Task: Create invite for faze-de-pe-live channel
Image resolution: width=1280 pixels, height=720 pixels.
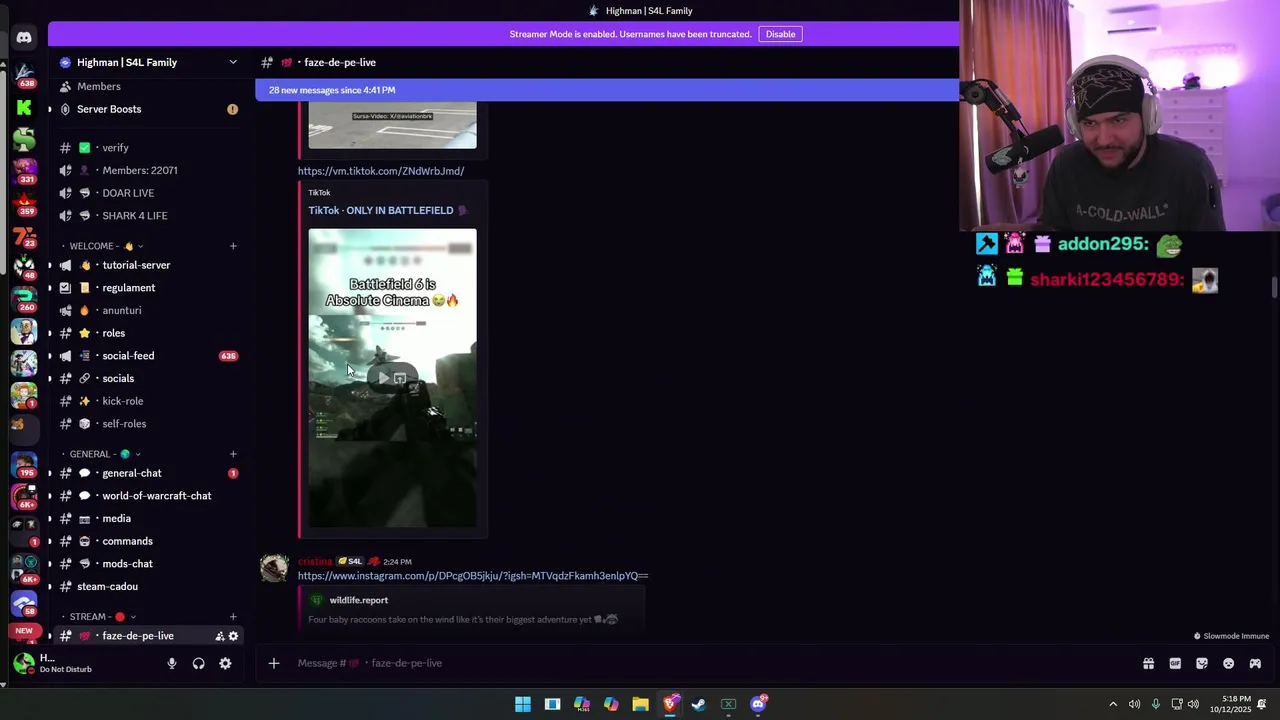Action: (220, 636)
